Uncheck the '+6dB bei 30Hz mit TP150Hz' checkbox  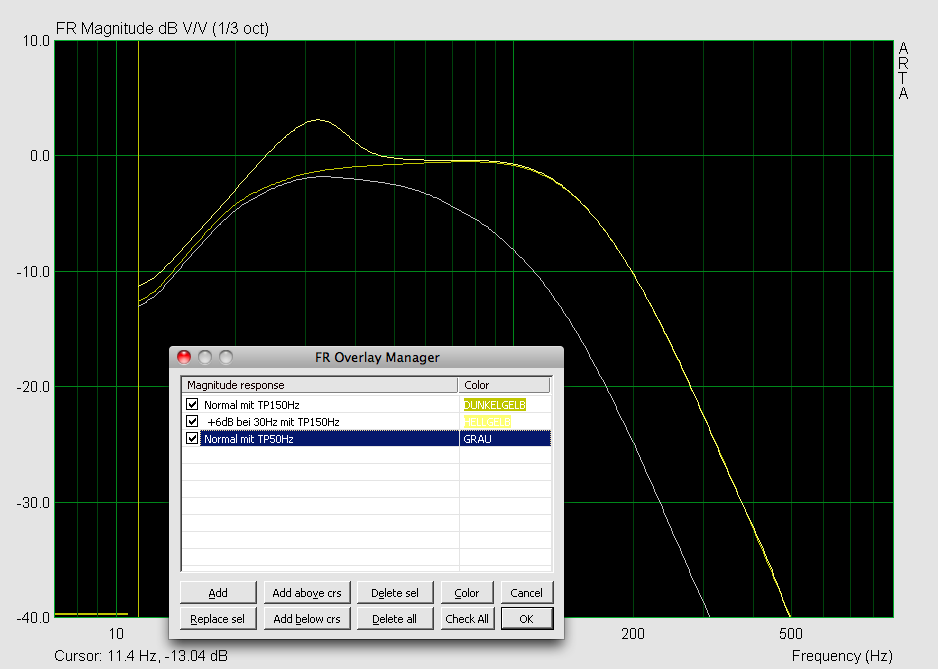tap(192, 421)
